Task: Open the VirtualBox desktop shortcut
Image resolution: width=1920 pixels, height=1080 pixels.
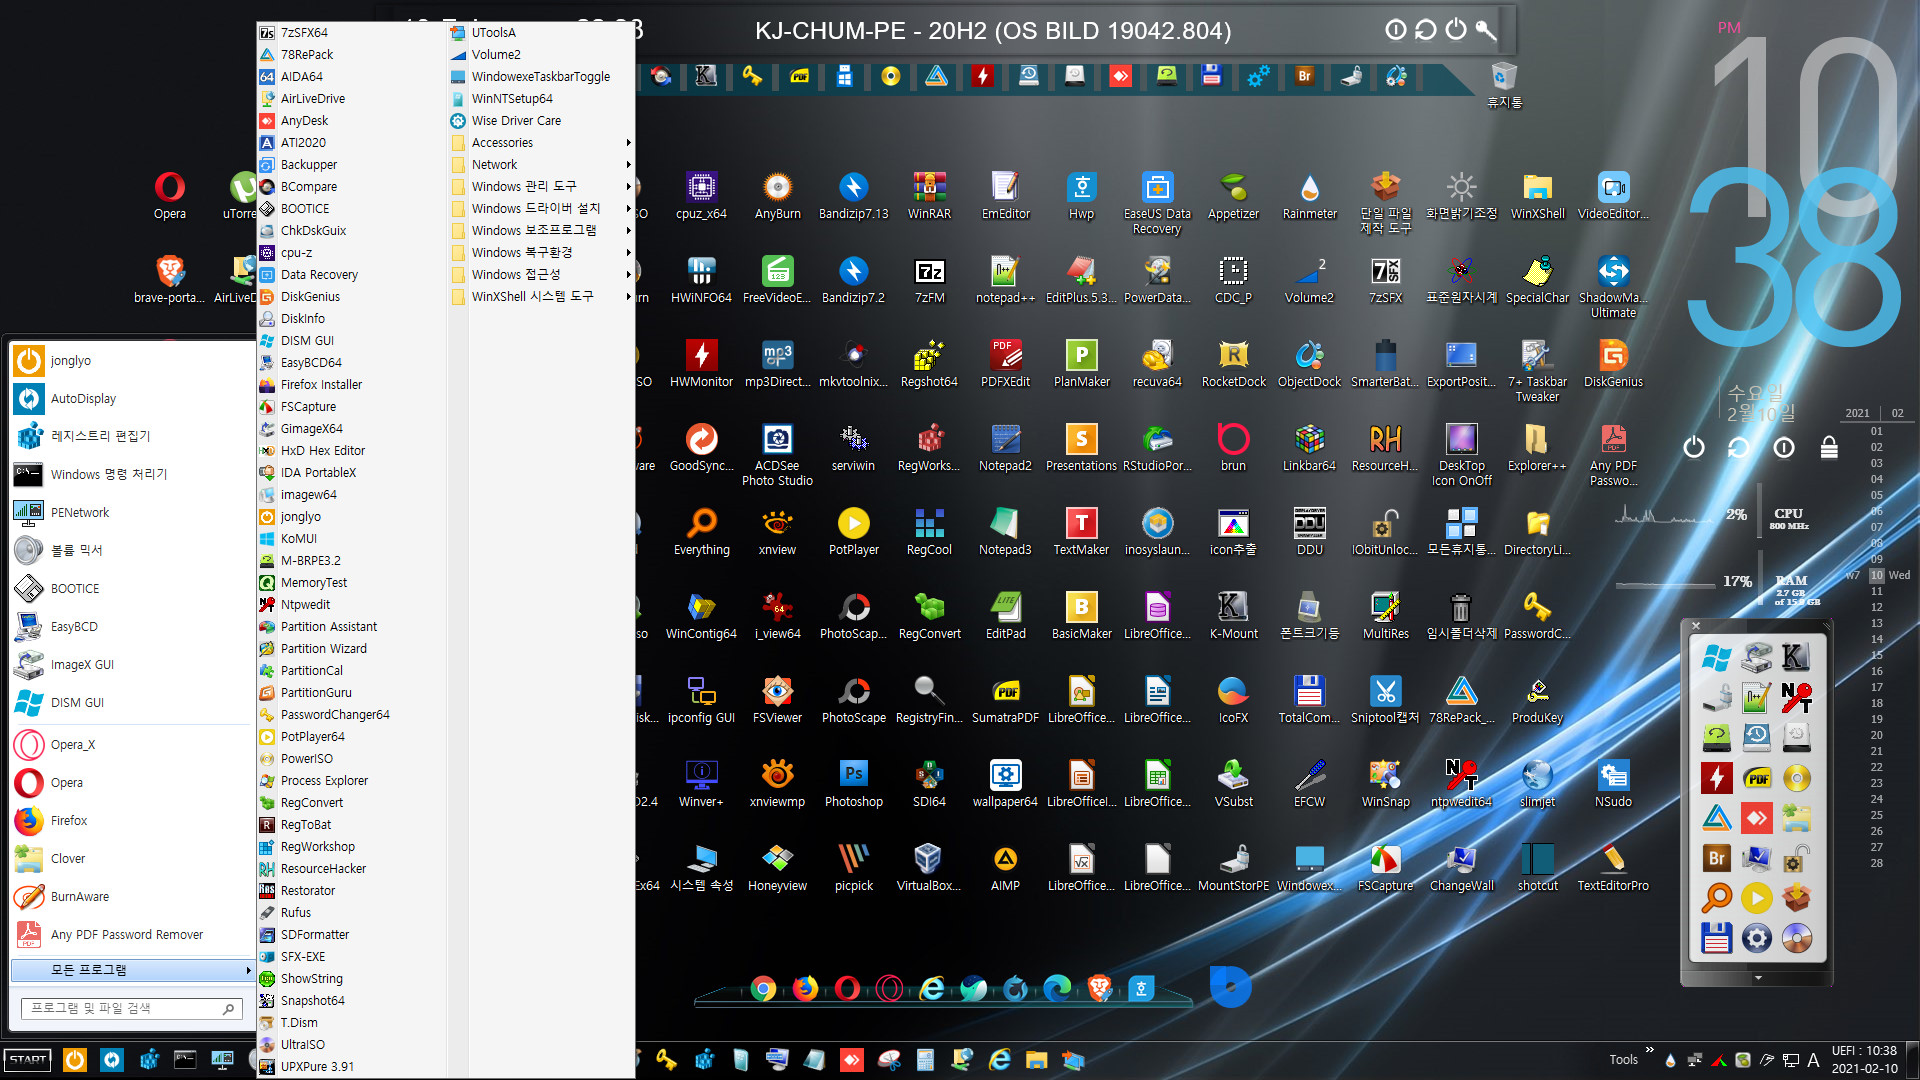Action: coord(929,867)
